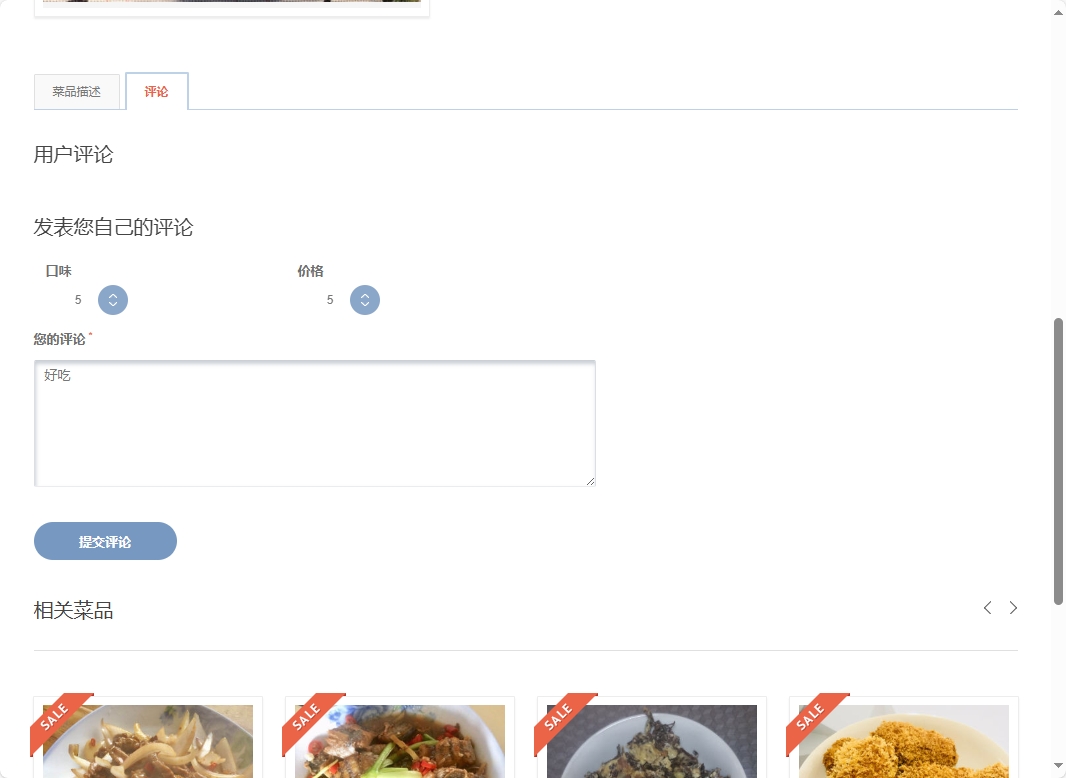Select the 评论 tab

(x=156, y=91)
